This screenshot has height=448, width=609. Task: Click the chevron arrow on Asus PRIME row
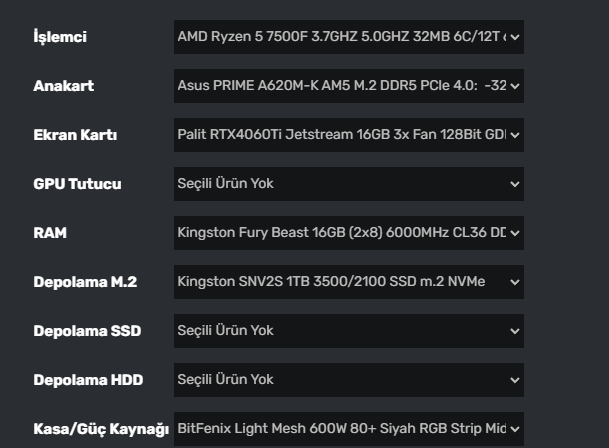(x=515, y=86)
